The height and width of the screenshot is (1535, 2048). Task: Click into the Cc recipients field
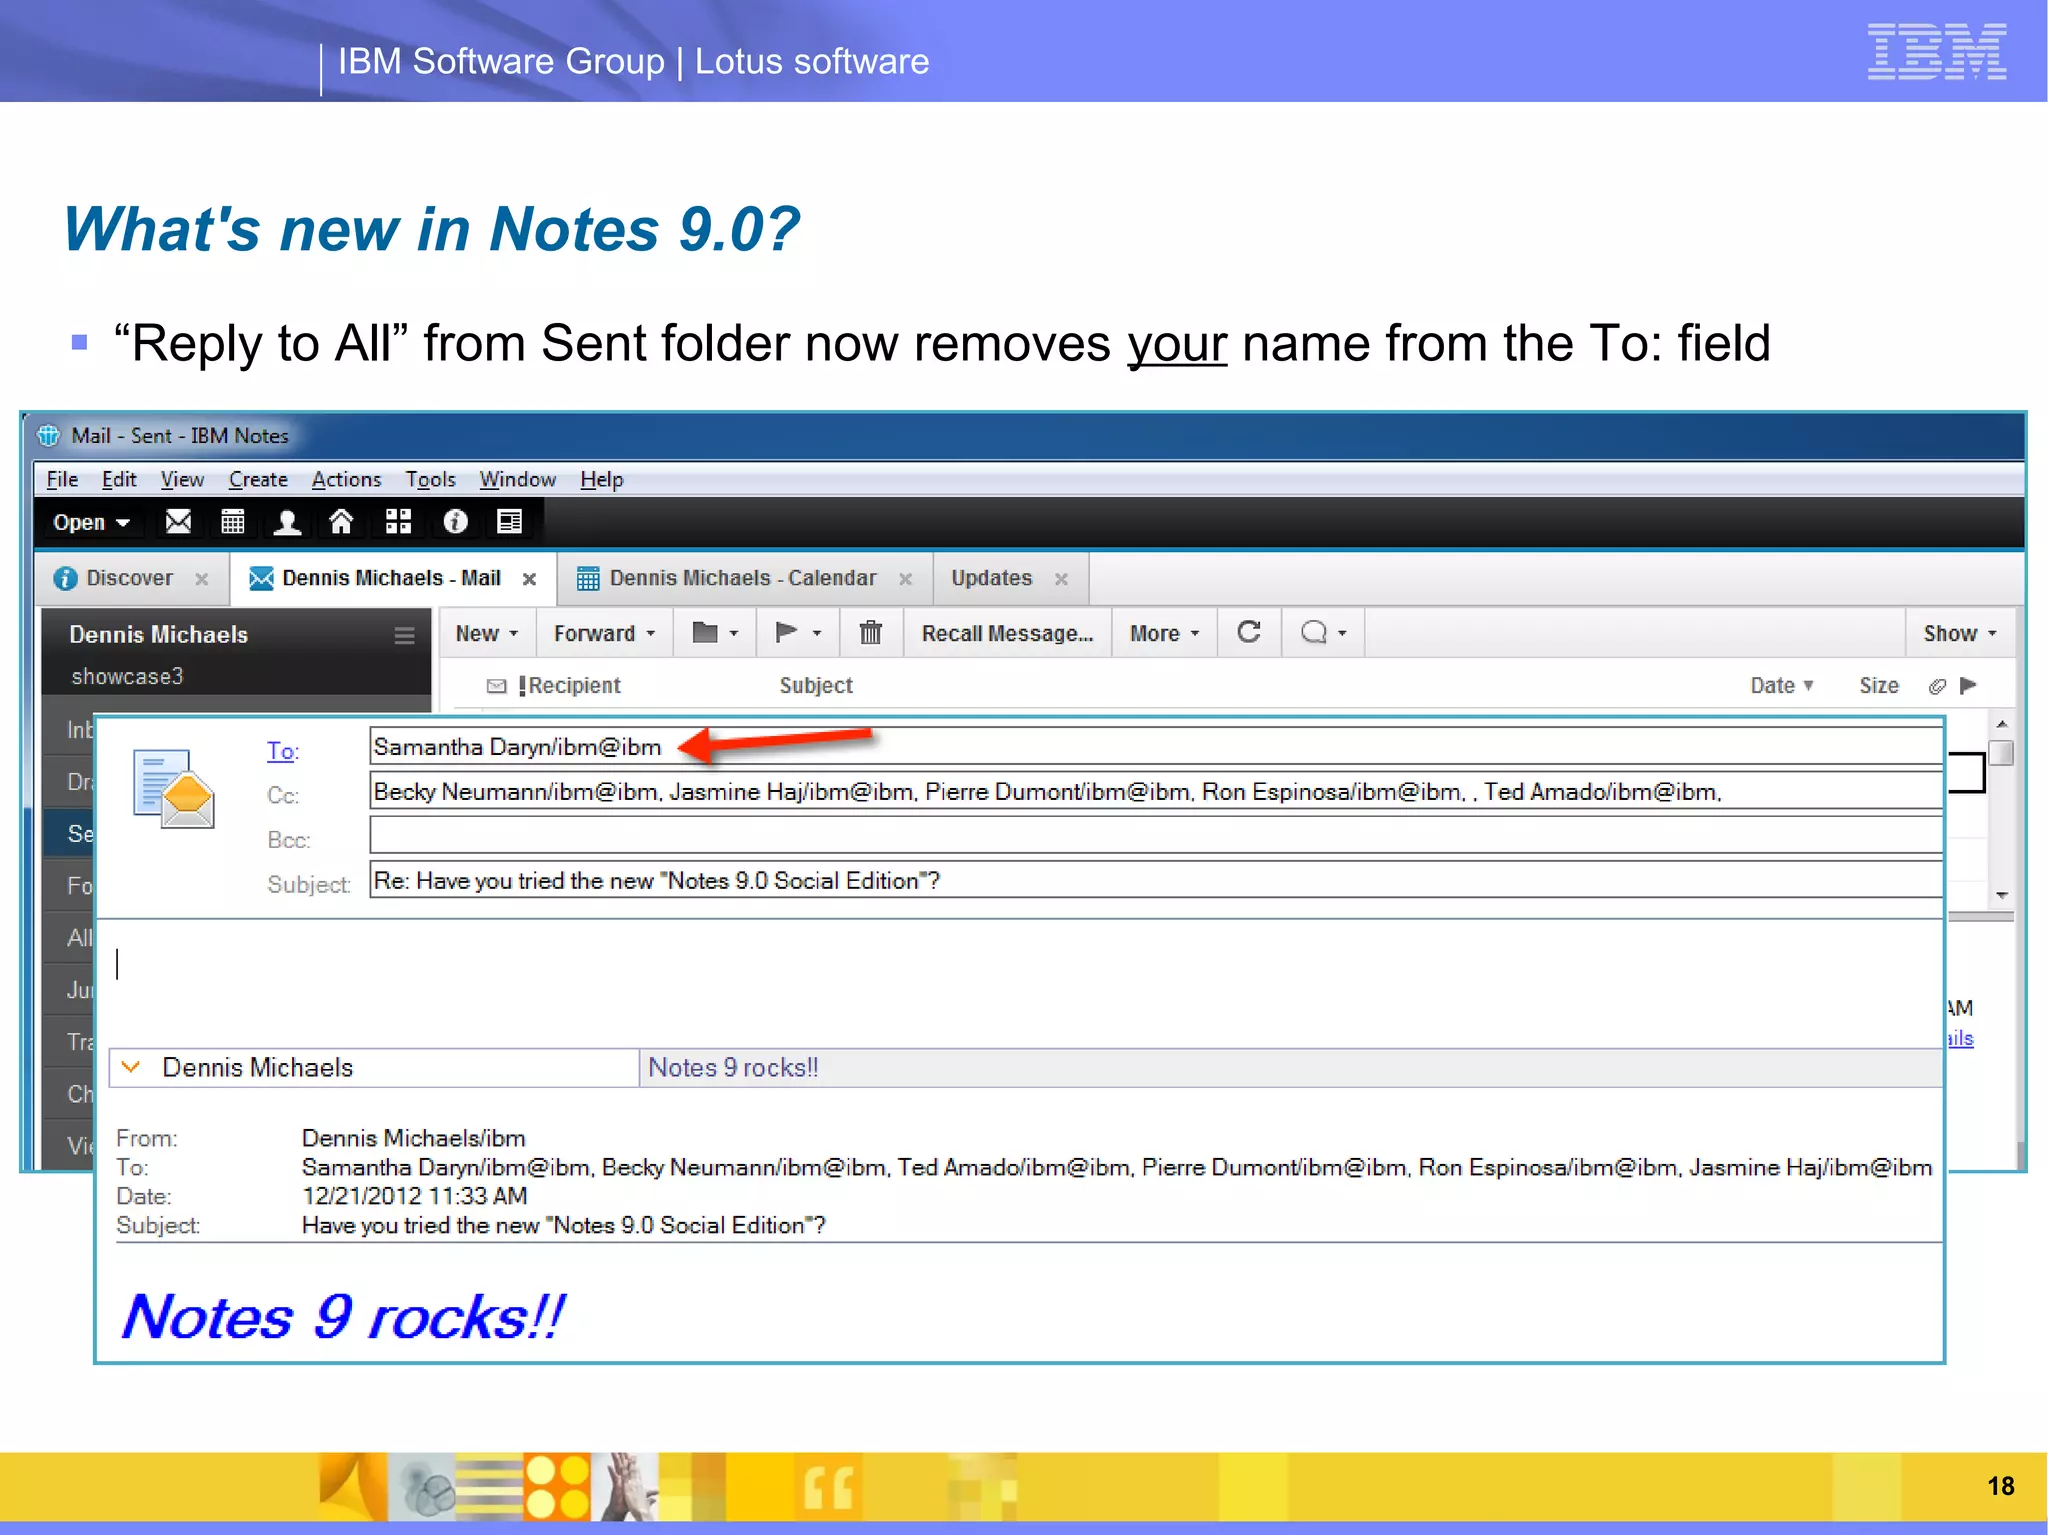[1156, 791]
